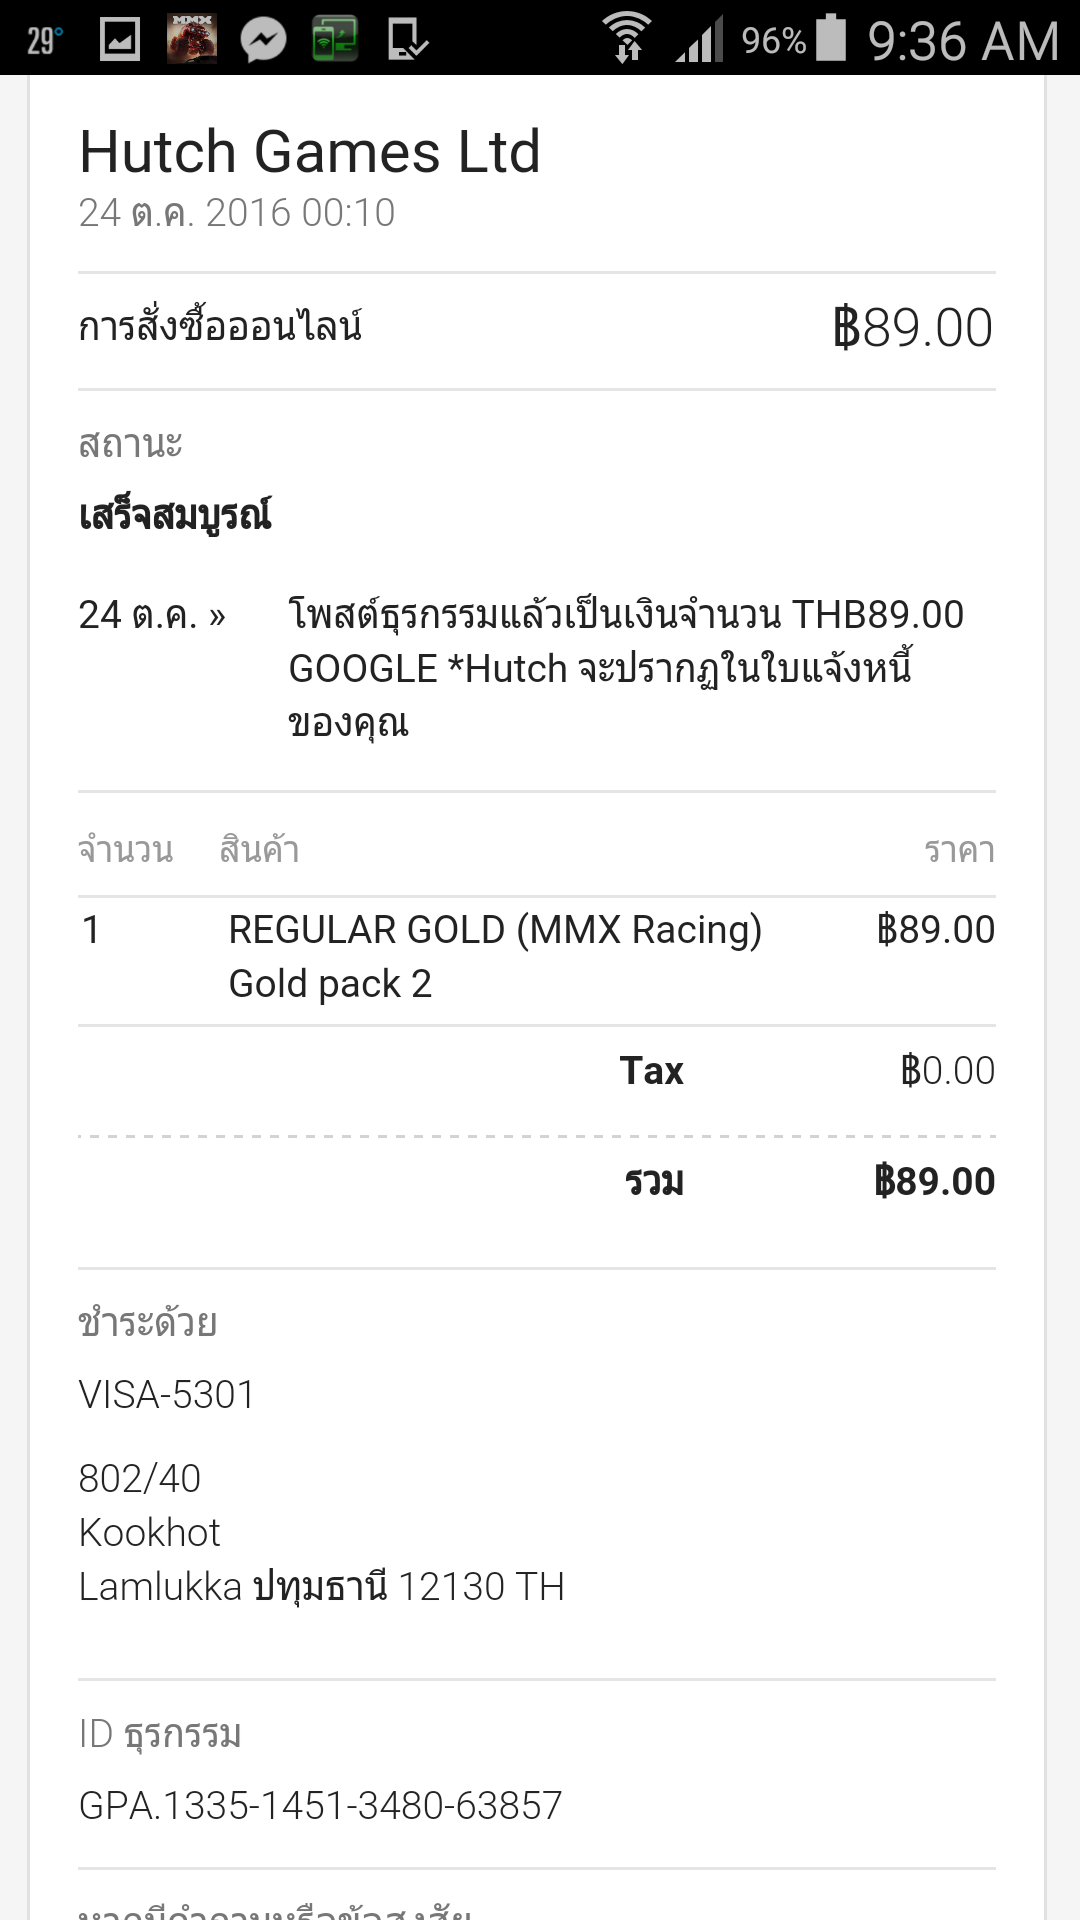Tap the 29° temperature indicator
The height and width of the screenshot is (1920, 1080).
45,41
